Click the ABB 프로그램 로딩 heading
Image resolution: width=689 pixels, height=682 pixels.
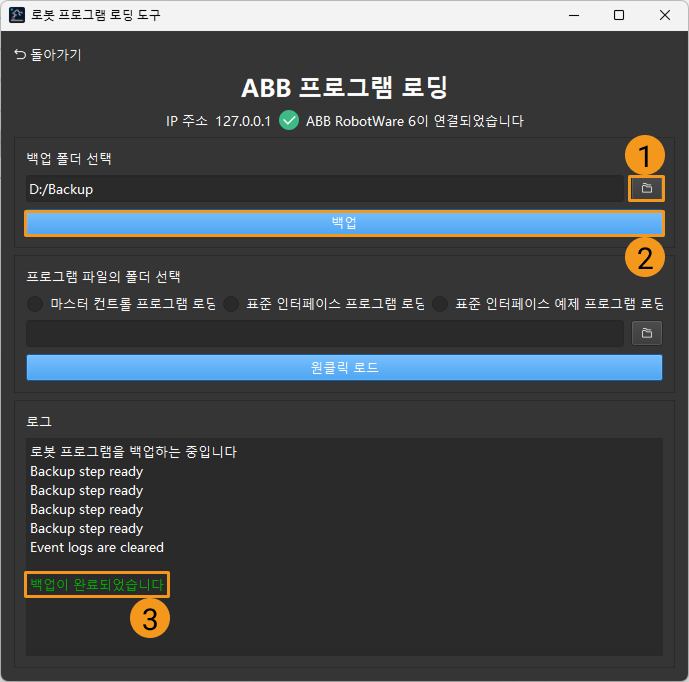pyautogui.click(x=344, y=87)
